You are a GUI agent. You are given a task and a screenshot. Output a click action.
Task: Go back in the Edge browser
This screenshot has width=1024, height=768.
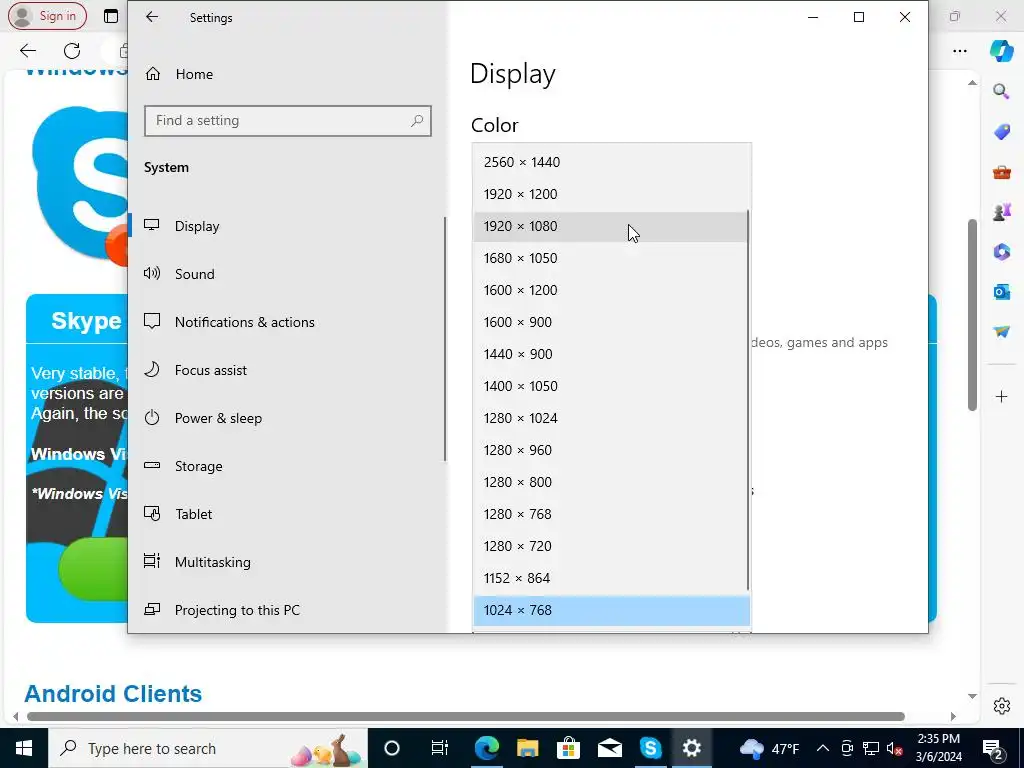coord(27,50)
